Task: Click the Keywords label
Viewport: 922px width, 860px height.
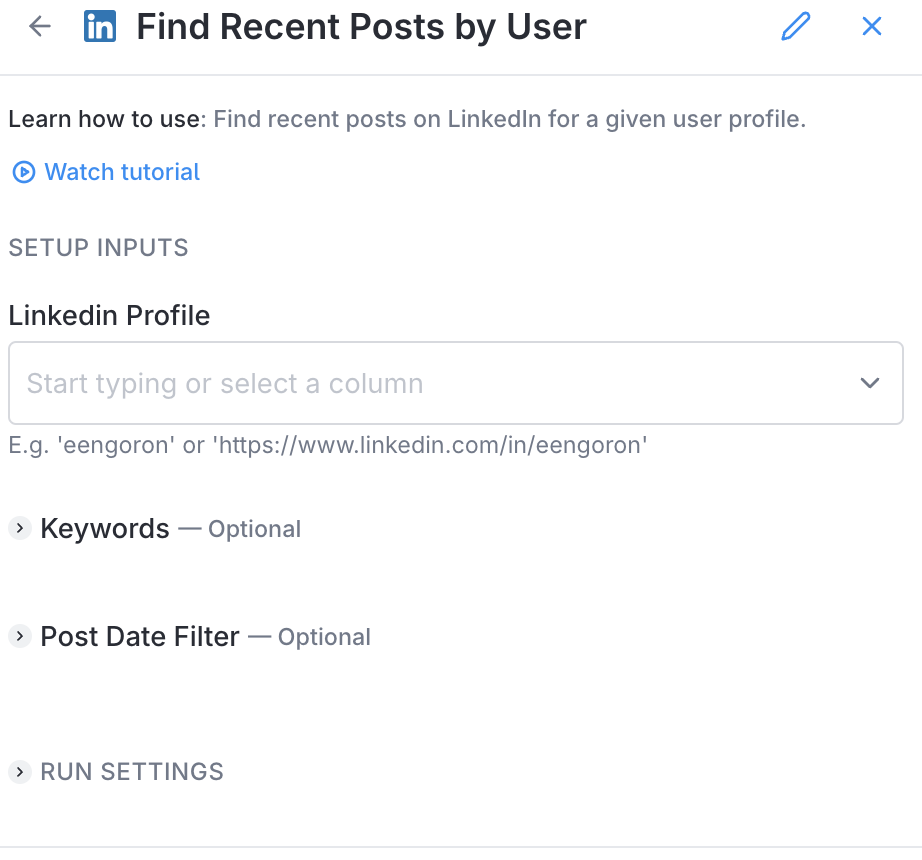Action: click(105, 529)
